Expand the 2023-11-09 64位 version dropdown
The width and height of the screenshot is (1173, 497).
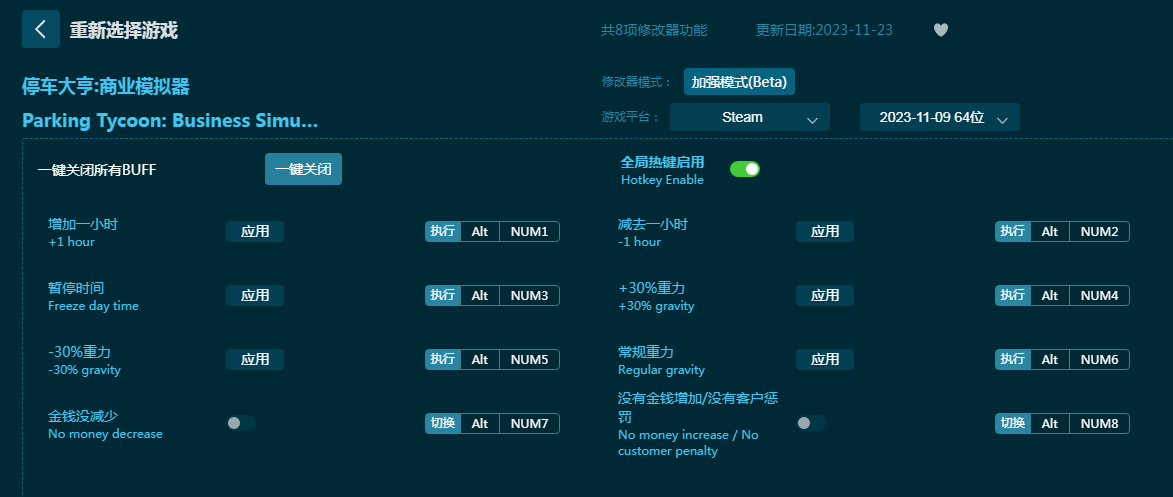click(x=939, y=117)
